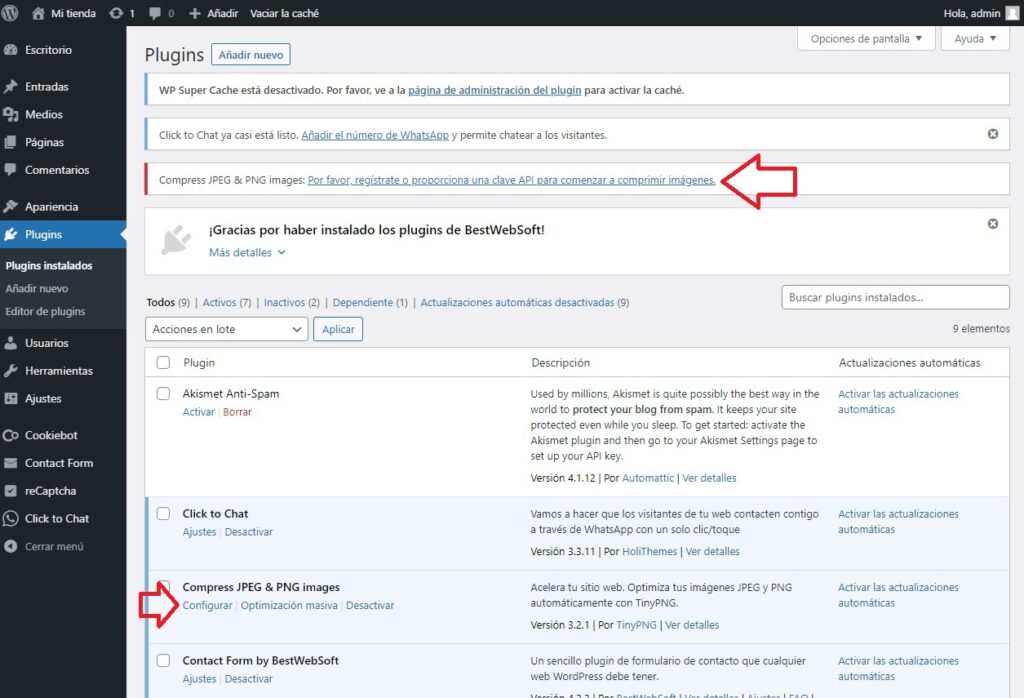The width and height of the screenshot is (1024, 698).
Task: Open Optimización masiva link
Action: click(x=289, y=605)
